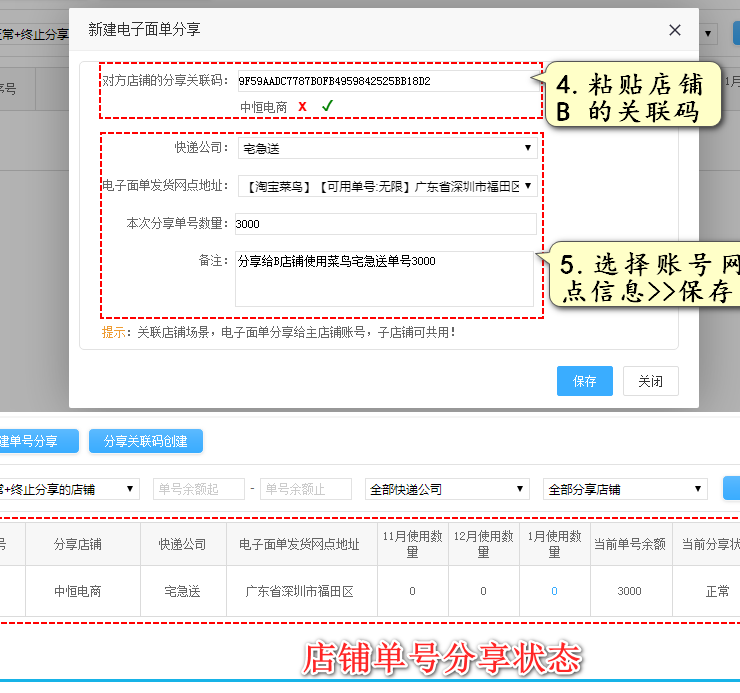Viewport: 740px width, 693px height.
Task: Open the 全部分享店铺 dropdown
Action: tap(625, 489)
